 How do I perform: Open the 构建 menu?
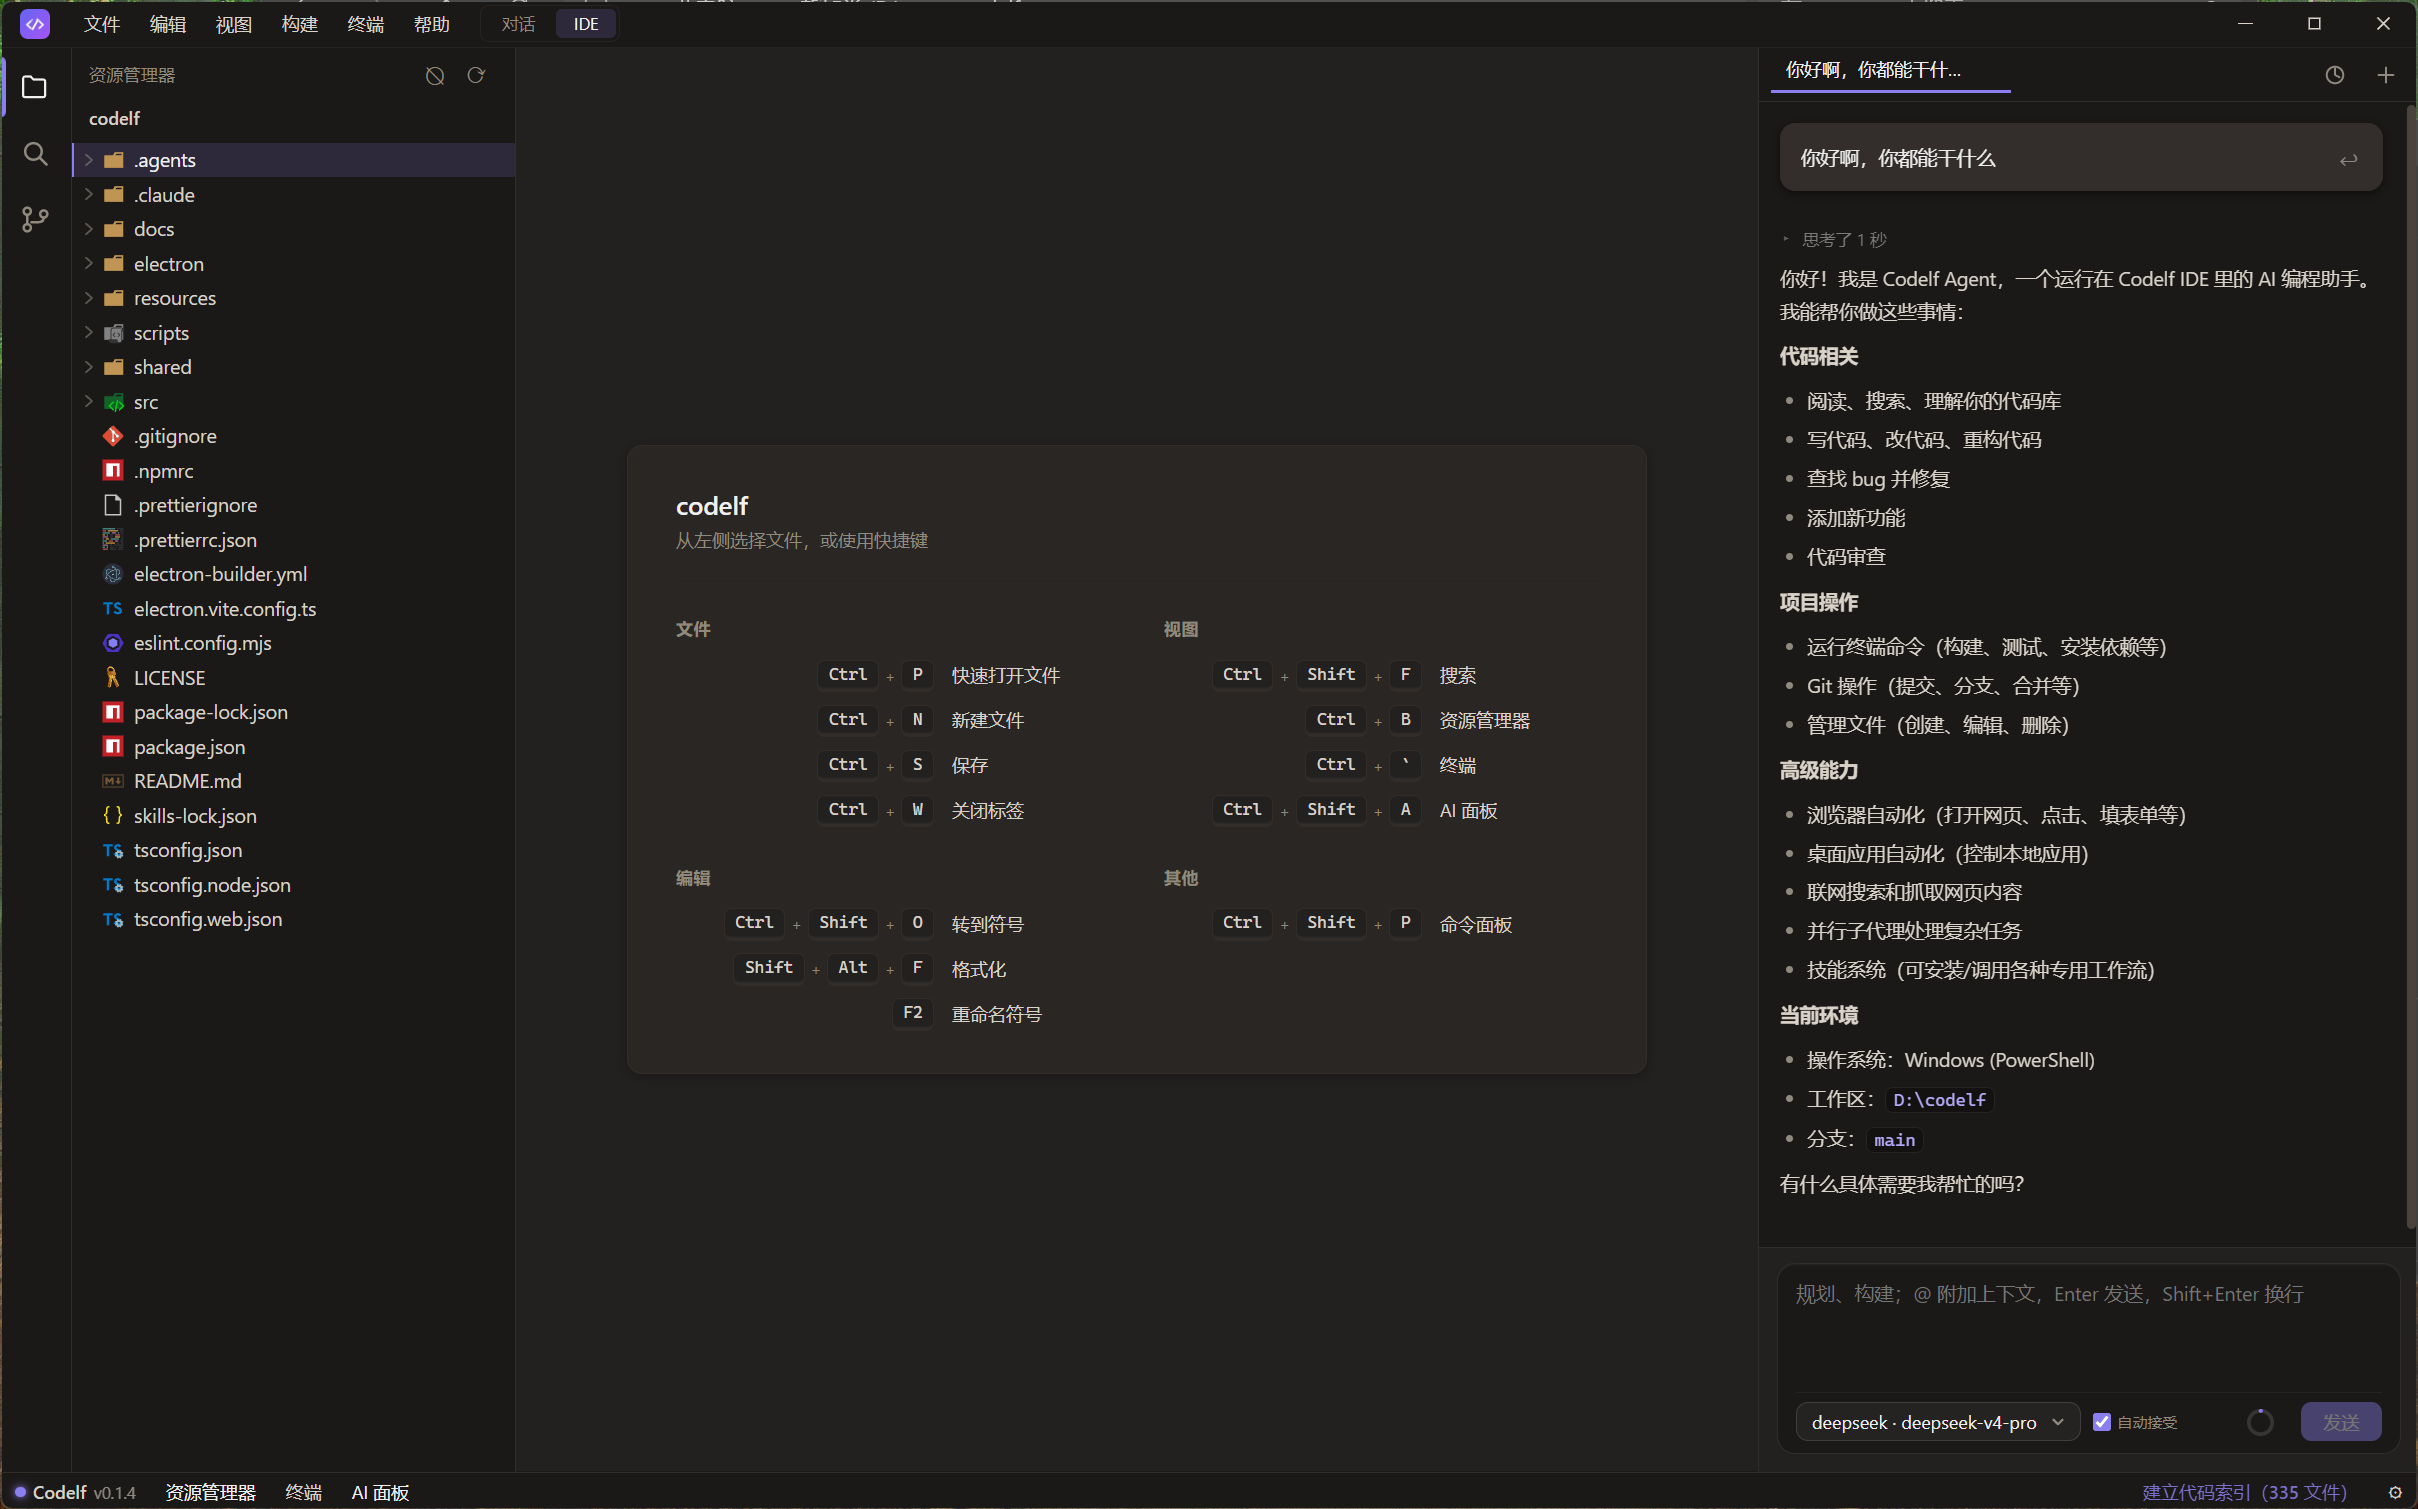[x=300, y=24]
